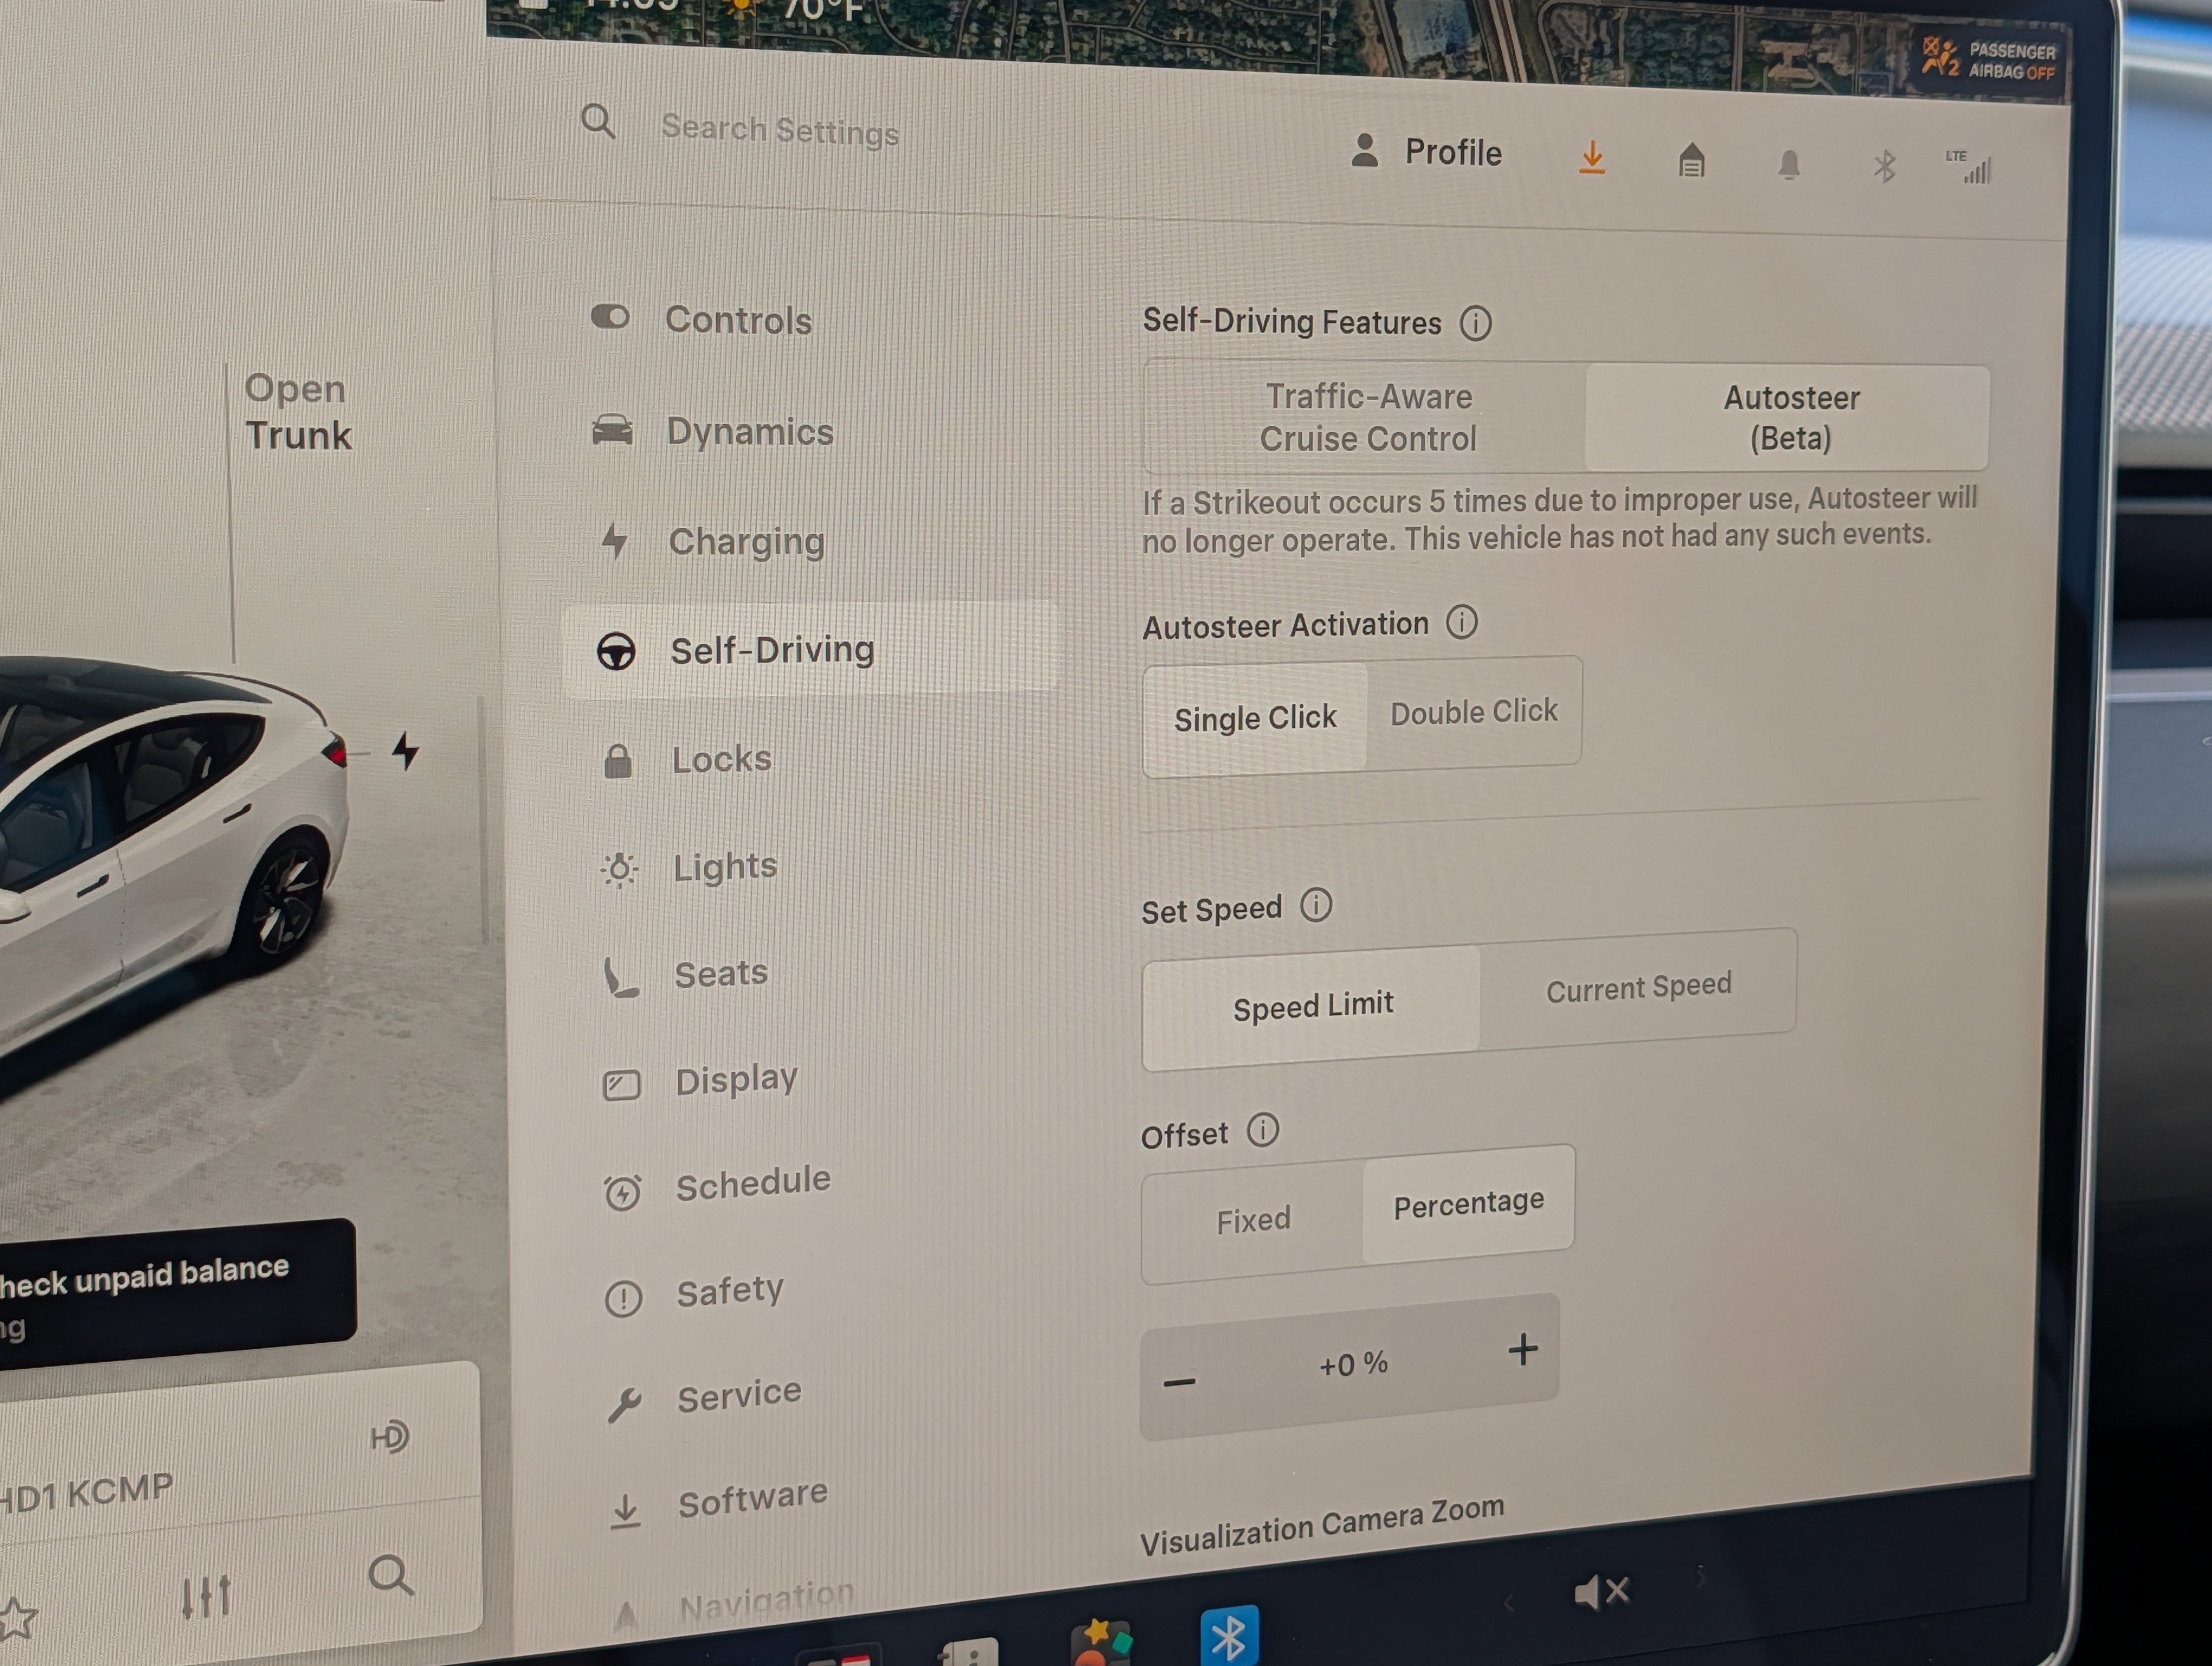Open the HomeLink garage icon
This screenshot has height=1666, width=2212.
(1691, 160)
